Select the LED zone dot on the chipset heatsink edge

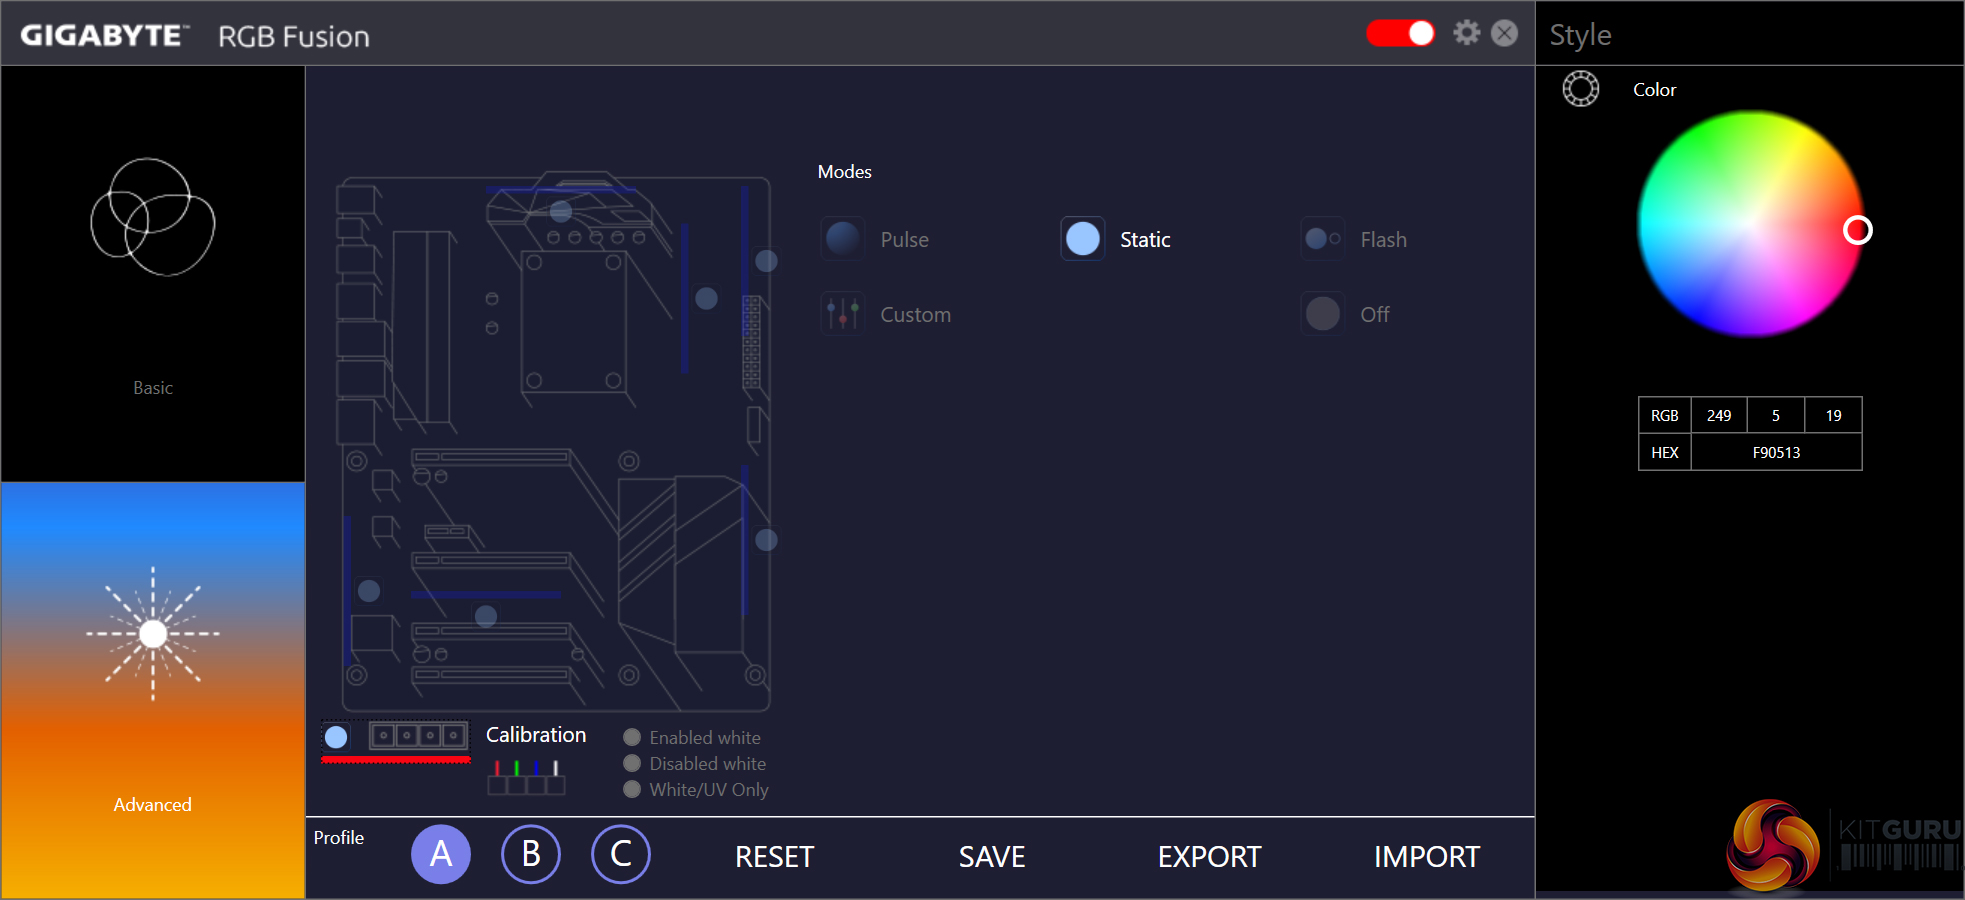[x=767, y=540]
